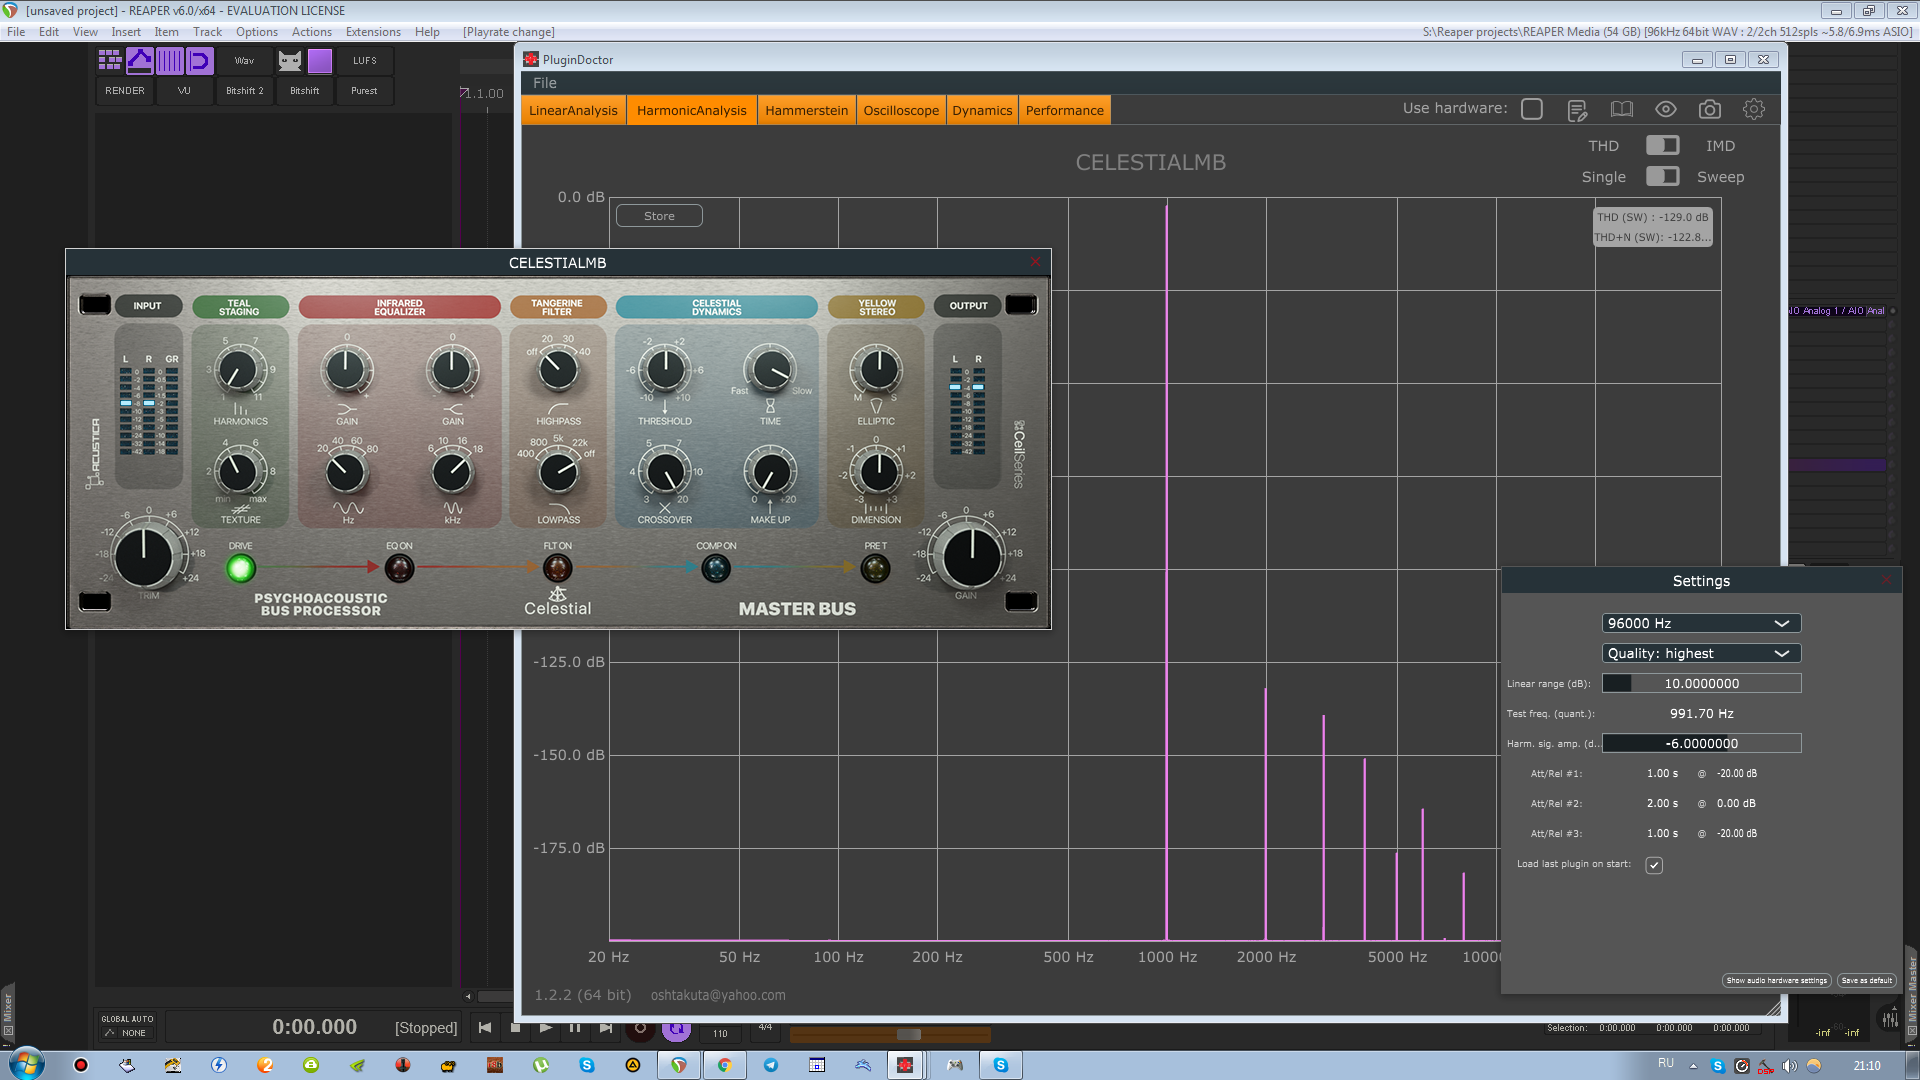Open PluginDoctor settings gear icon
The height and width of the screenshot is (1080, 1920).
[x=1754, y=109]
